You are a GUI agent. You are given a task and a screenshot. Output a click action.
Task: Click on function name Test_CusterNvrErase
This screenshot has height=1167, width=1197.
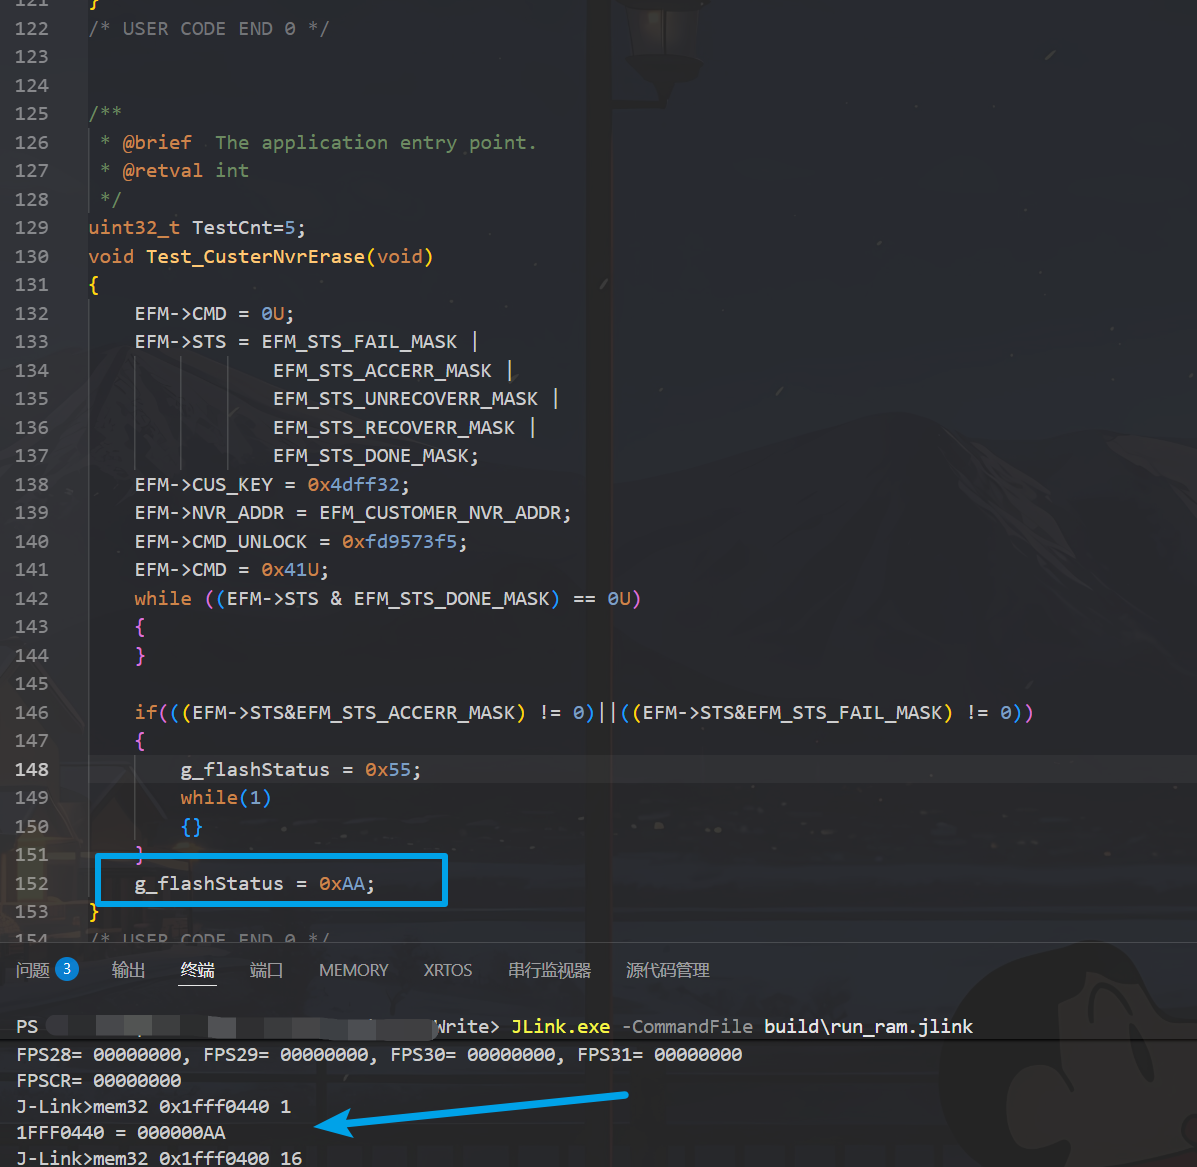[255, 256]
